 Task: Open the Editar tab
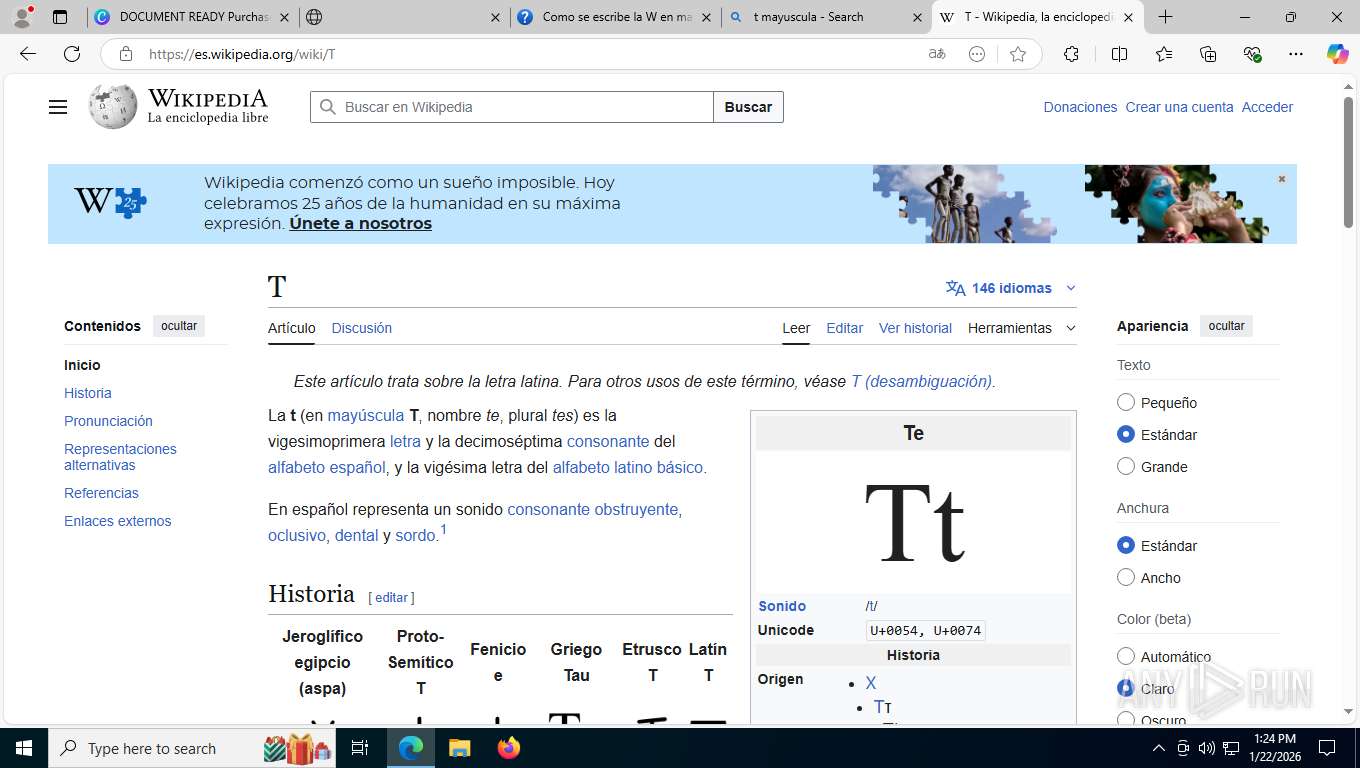(844, 328)
